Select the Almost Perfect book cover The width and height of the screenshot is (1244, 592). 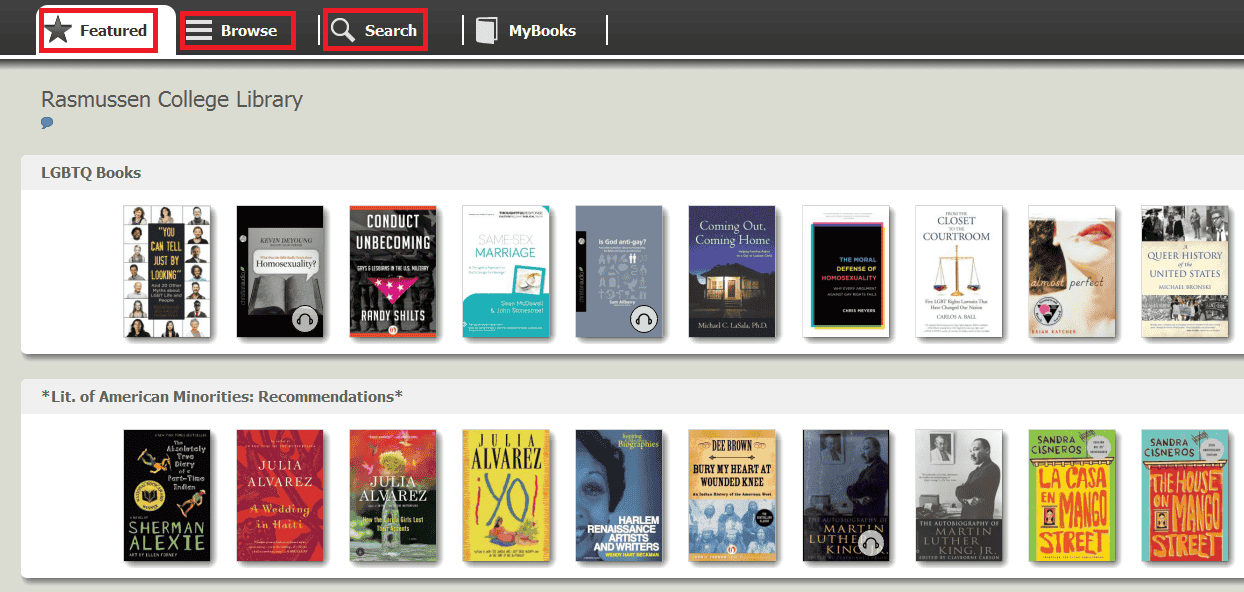click(x=1072, y=272)
